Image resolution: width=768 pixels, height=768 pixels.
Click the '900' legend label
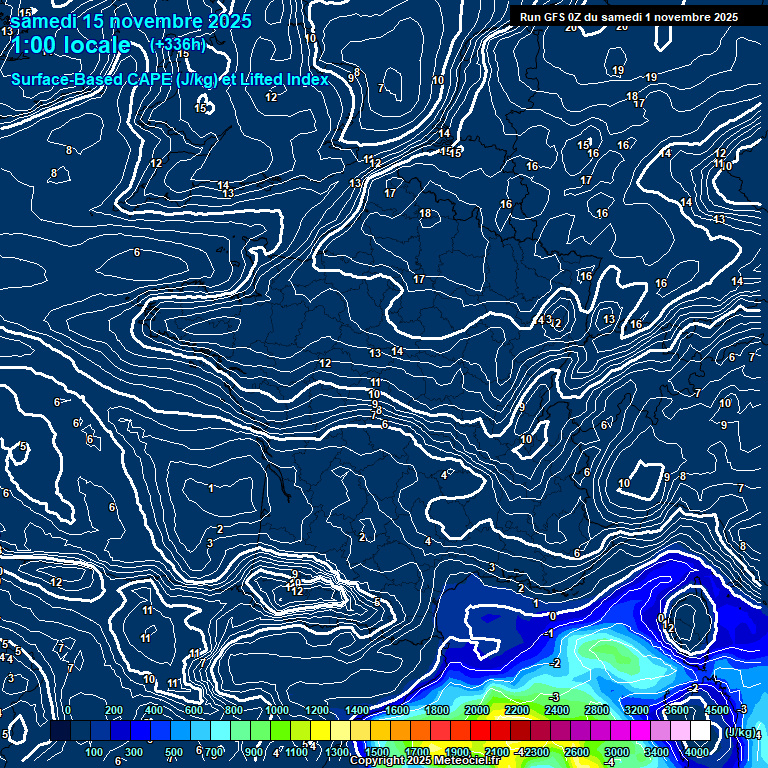(254, 752)
